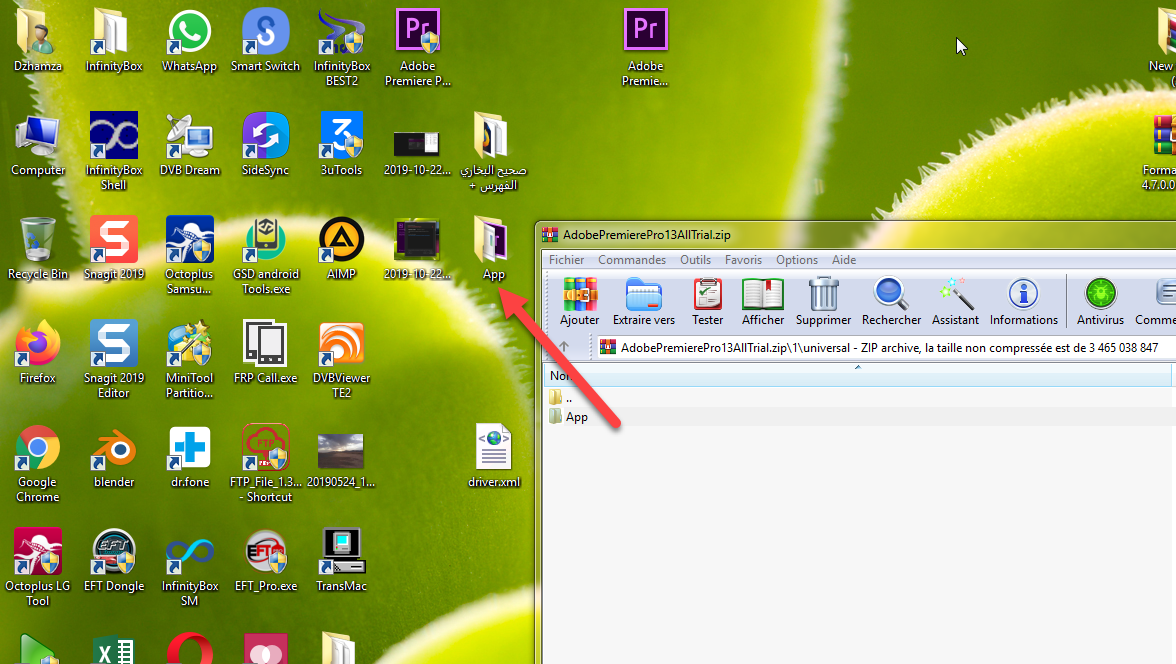Screen dimensions: 1176x664
Task: Go up one folder with arrow button
Action: click(564, 347)
